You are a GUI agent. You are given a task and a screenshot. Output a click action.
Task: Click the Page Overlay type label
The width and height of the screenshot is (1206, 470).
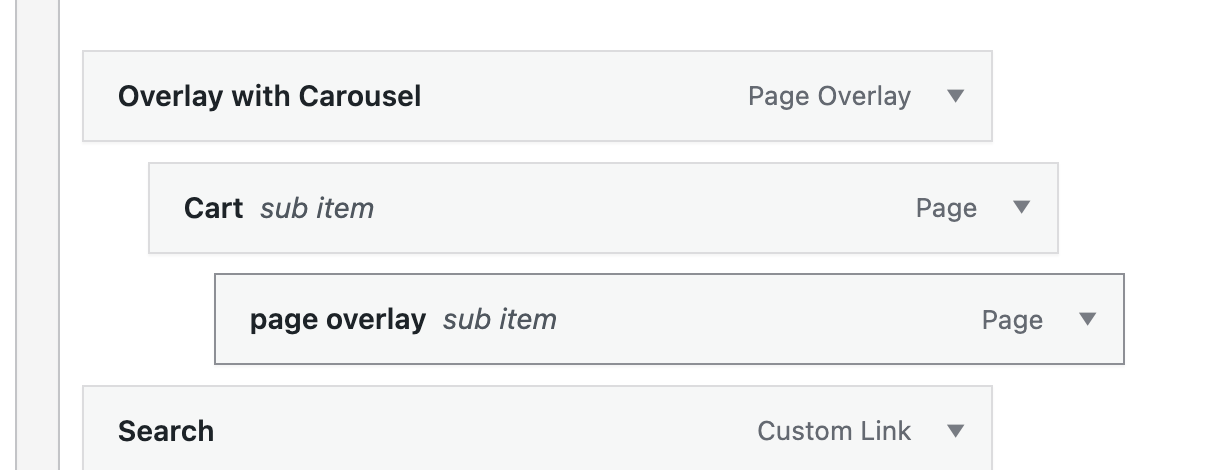click(x=829, y=97)
